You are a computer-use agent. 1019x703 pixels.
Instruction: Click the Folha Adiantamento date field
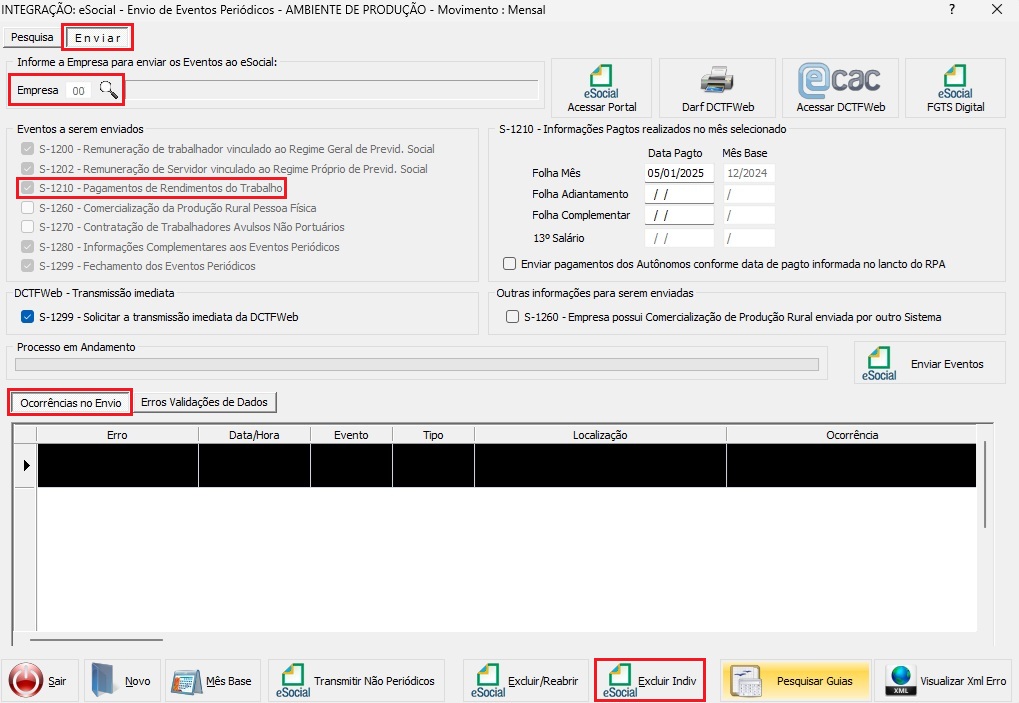(x=679, y=194)
